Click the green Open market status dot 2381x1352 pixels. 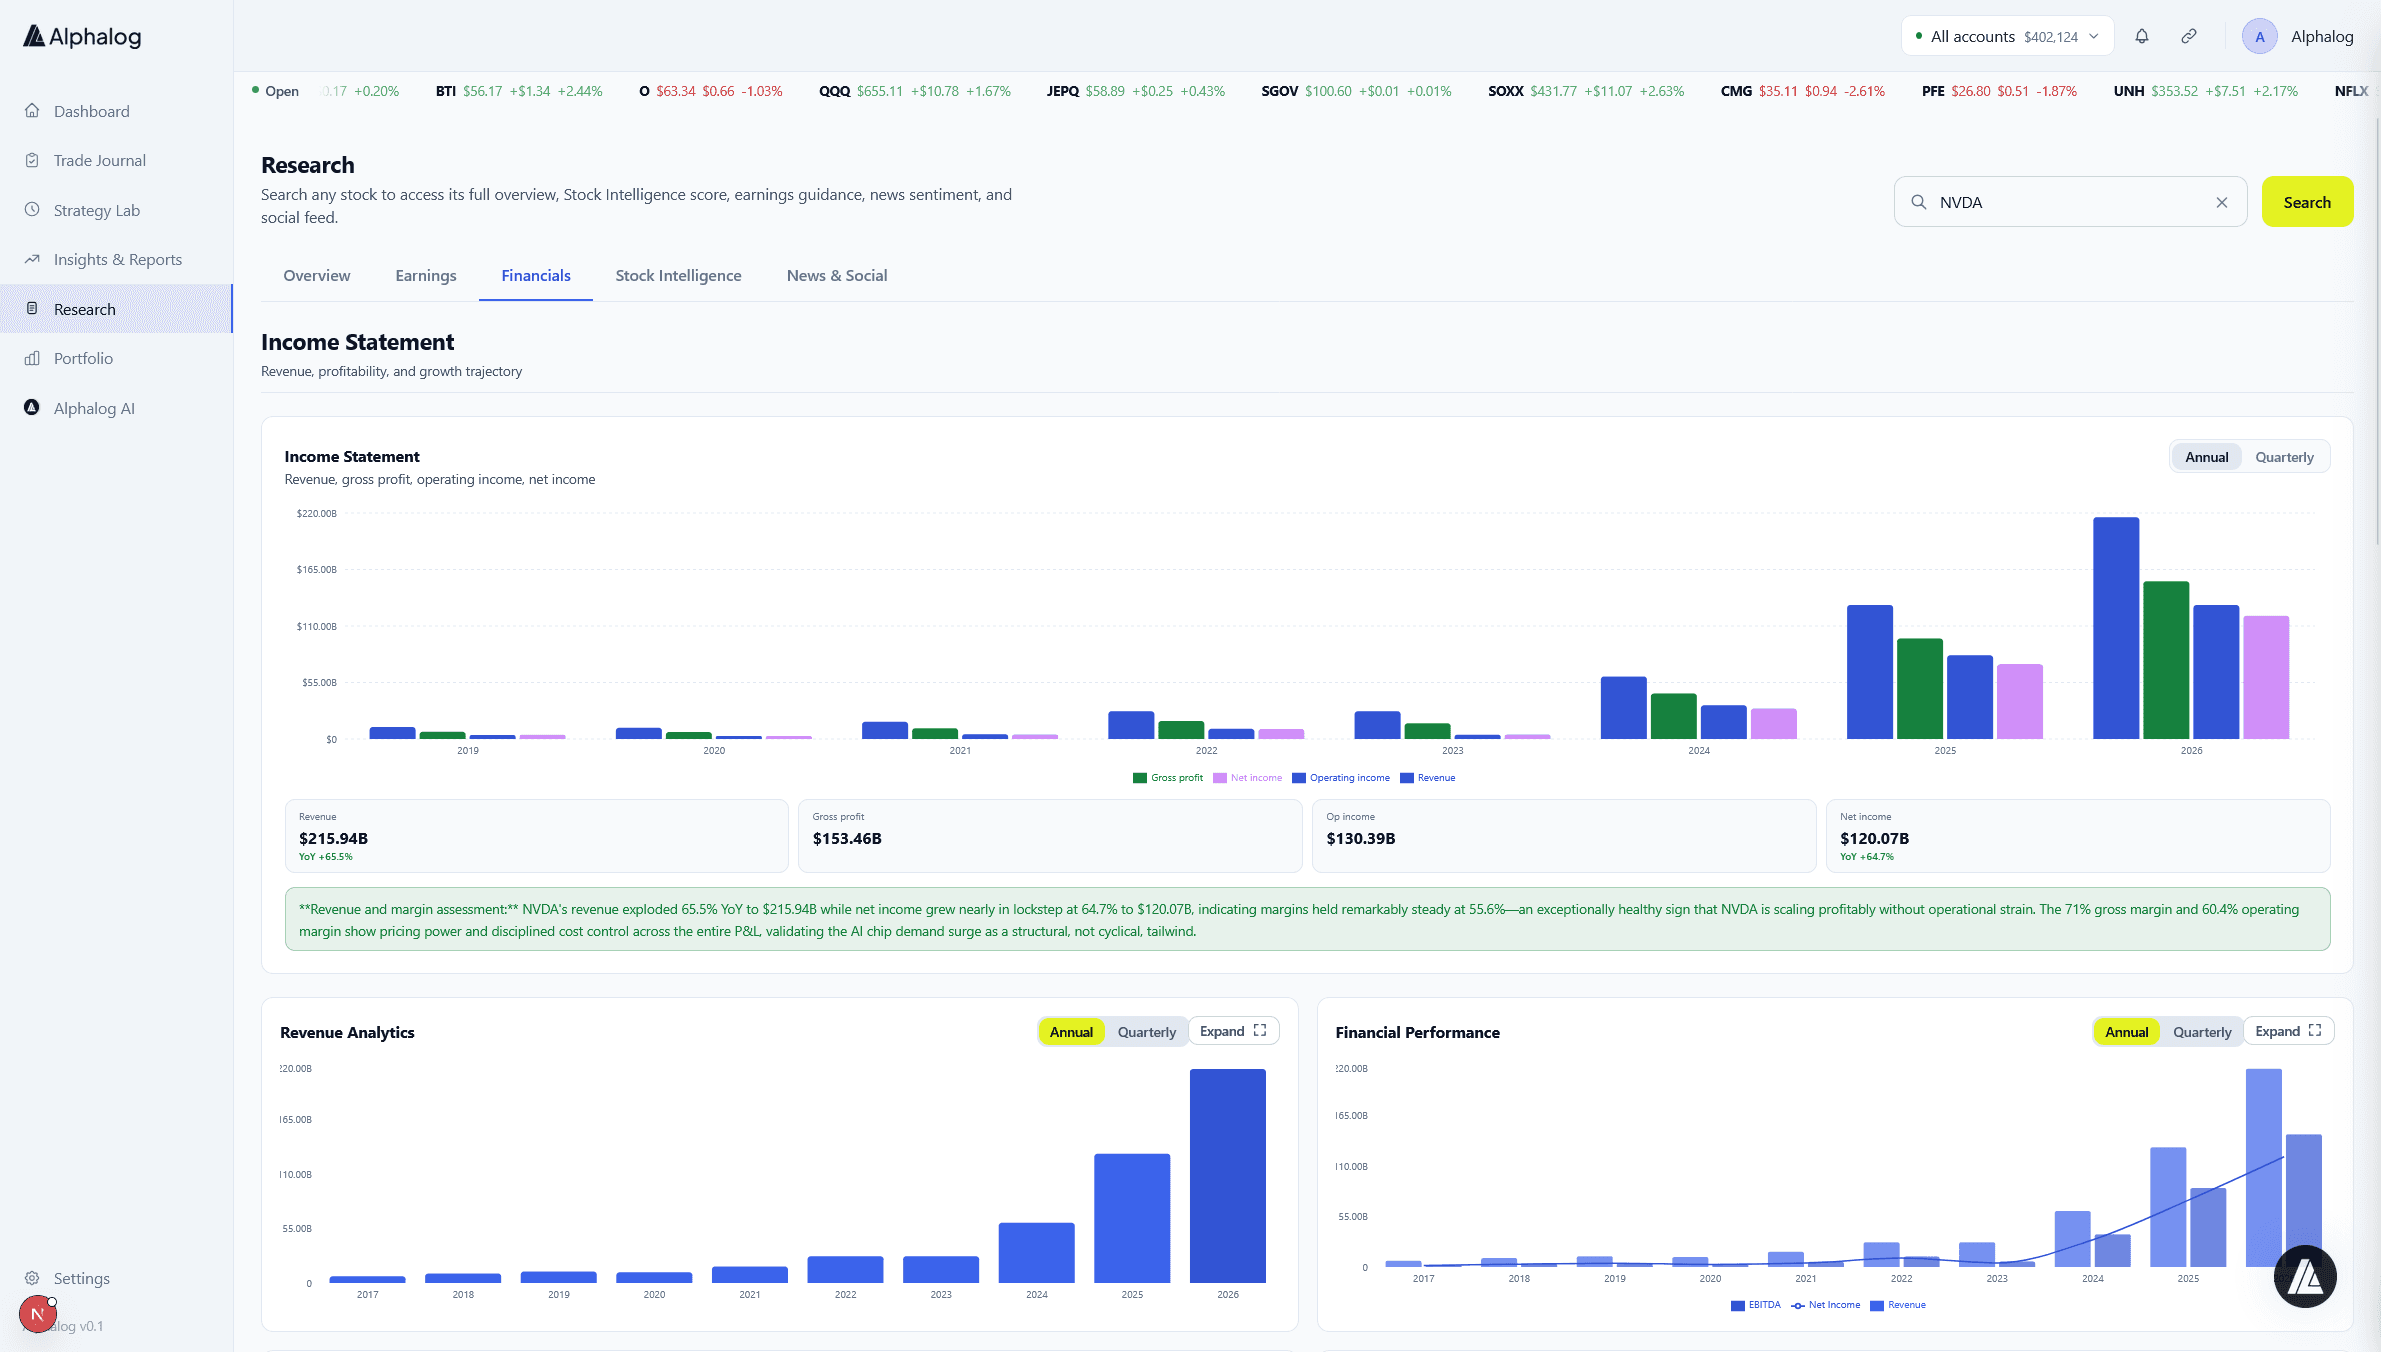(x=256, y=90)
